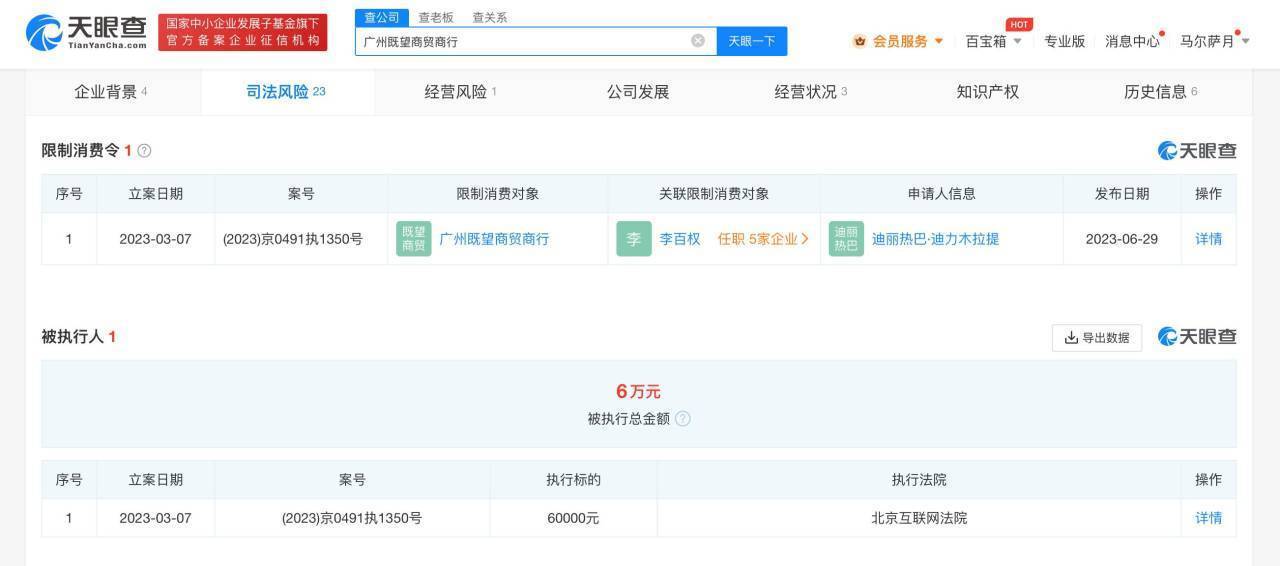Click 李 avatar icon for 李百权

[633, 239]
